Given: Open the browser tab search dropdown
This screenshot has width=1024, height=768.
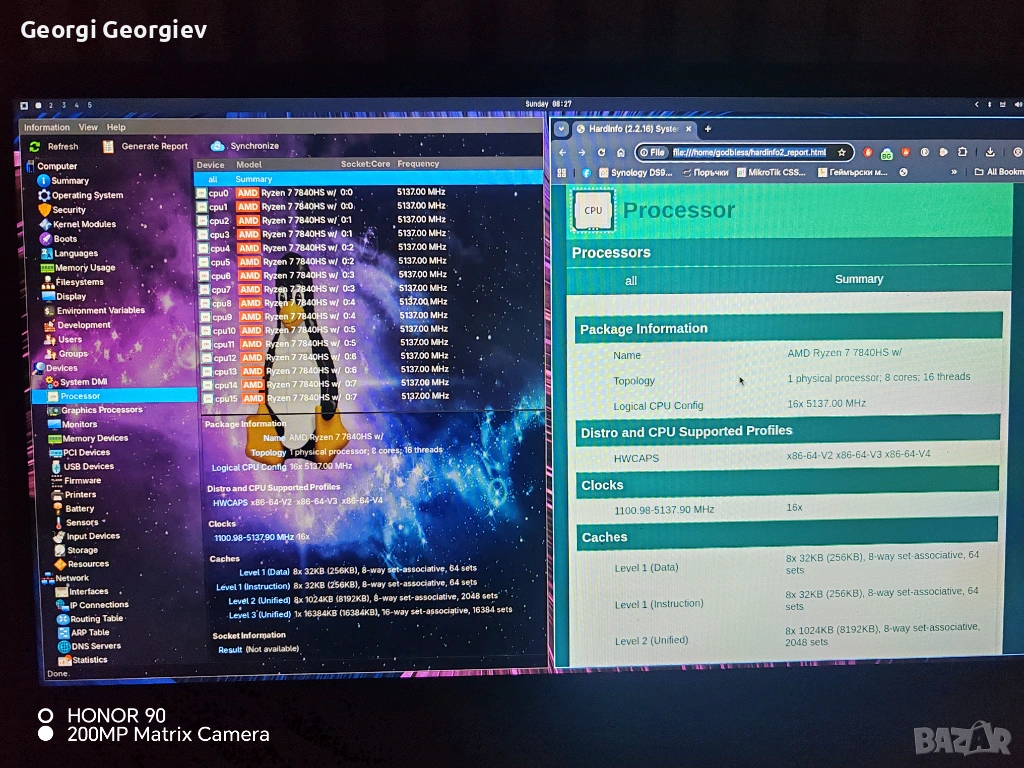Looking at the screenshot, I should [x=561, y=129].
